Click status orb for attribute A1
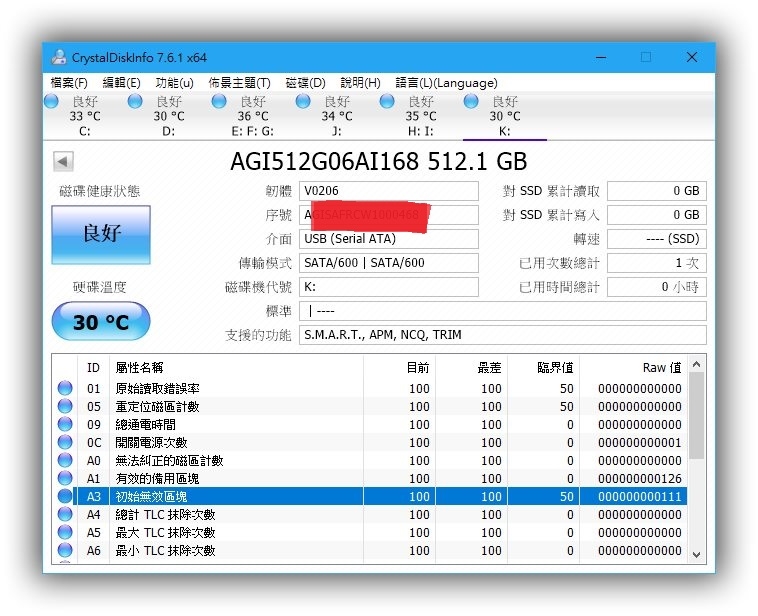 coord(65,478)
